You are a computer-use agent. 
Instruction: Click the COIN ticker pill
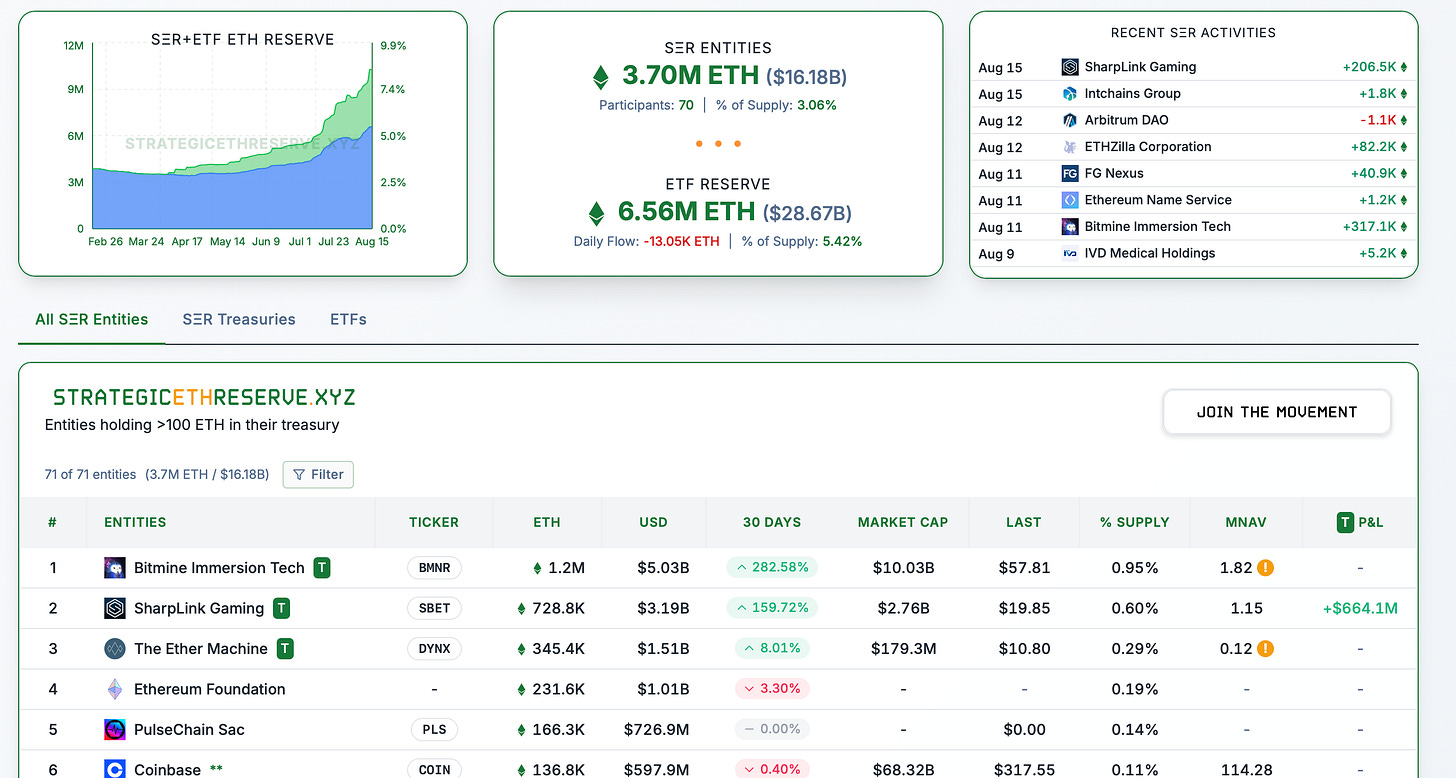pos(434,769)
